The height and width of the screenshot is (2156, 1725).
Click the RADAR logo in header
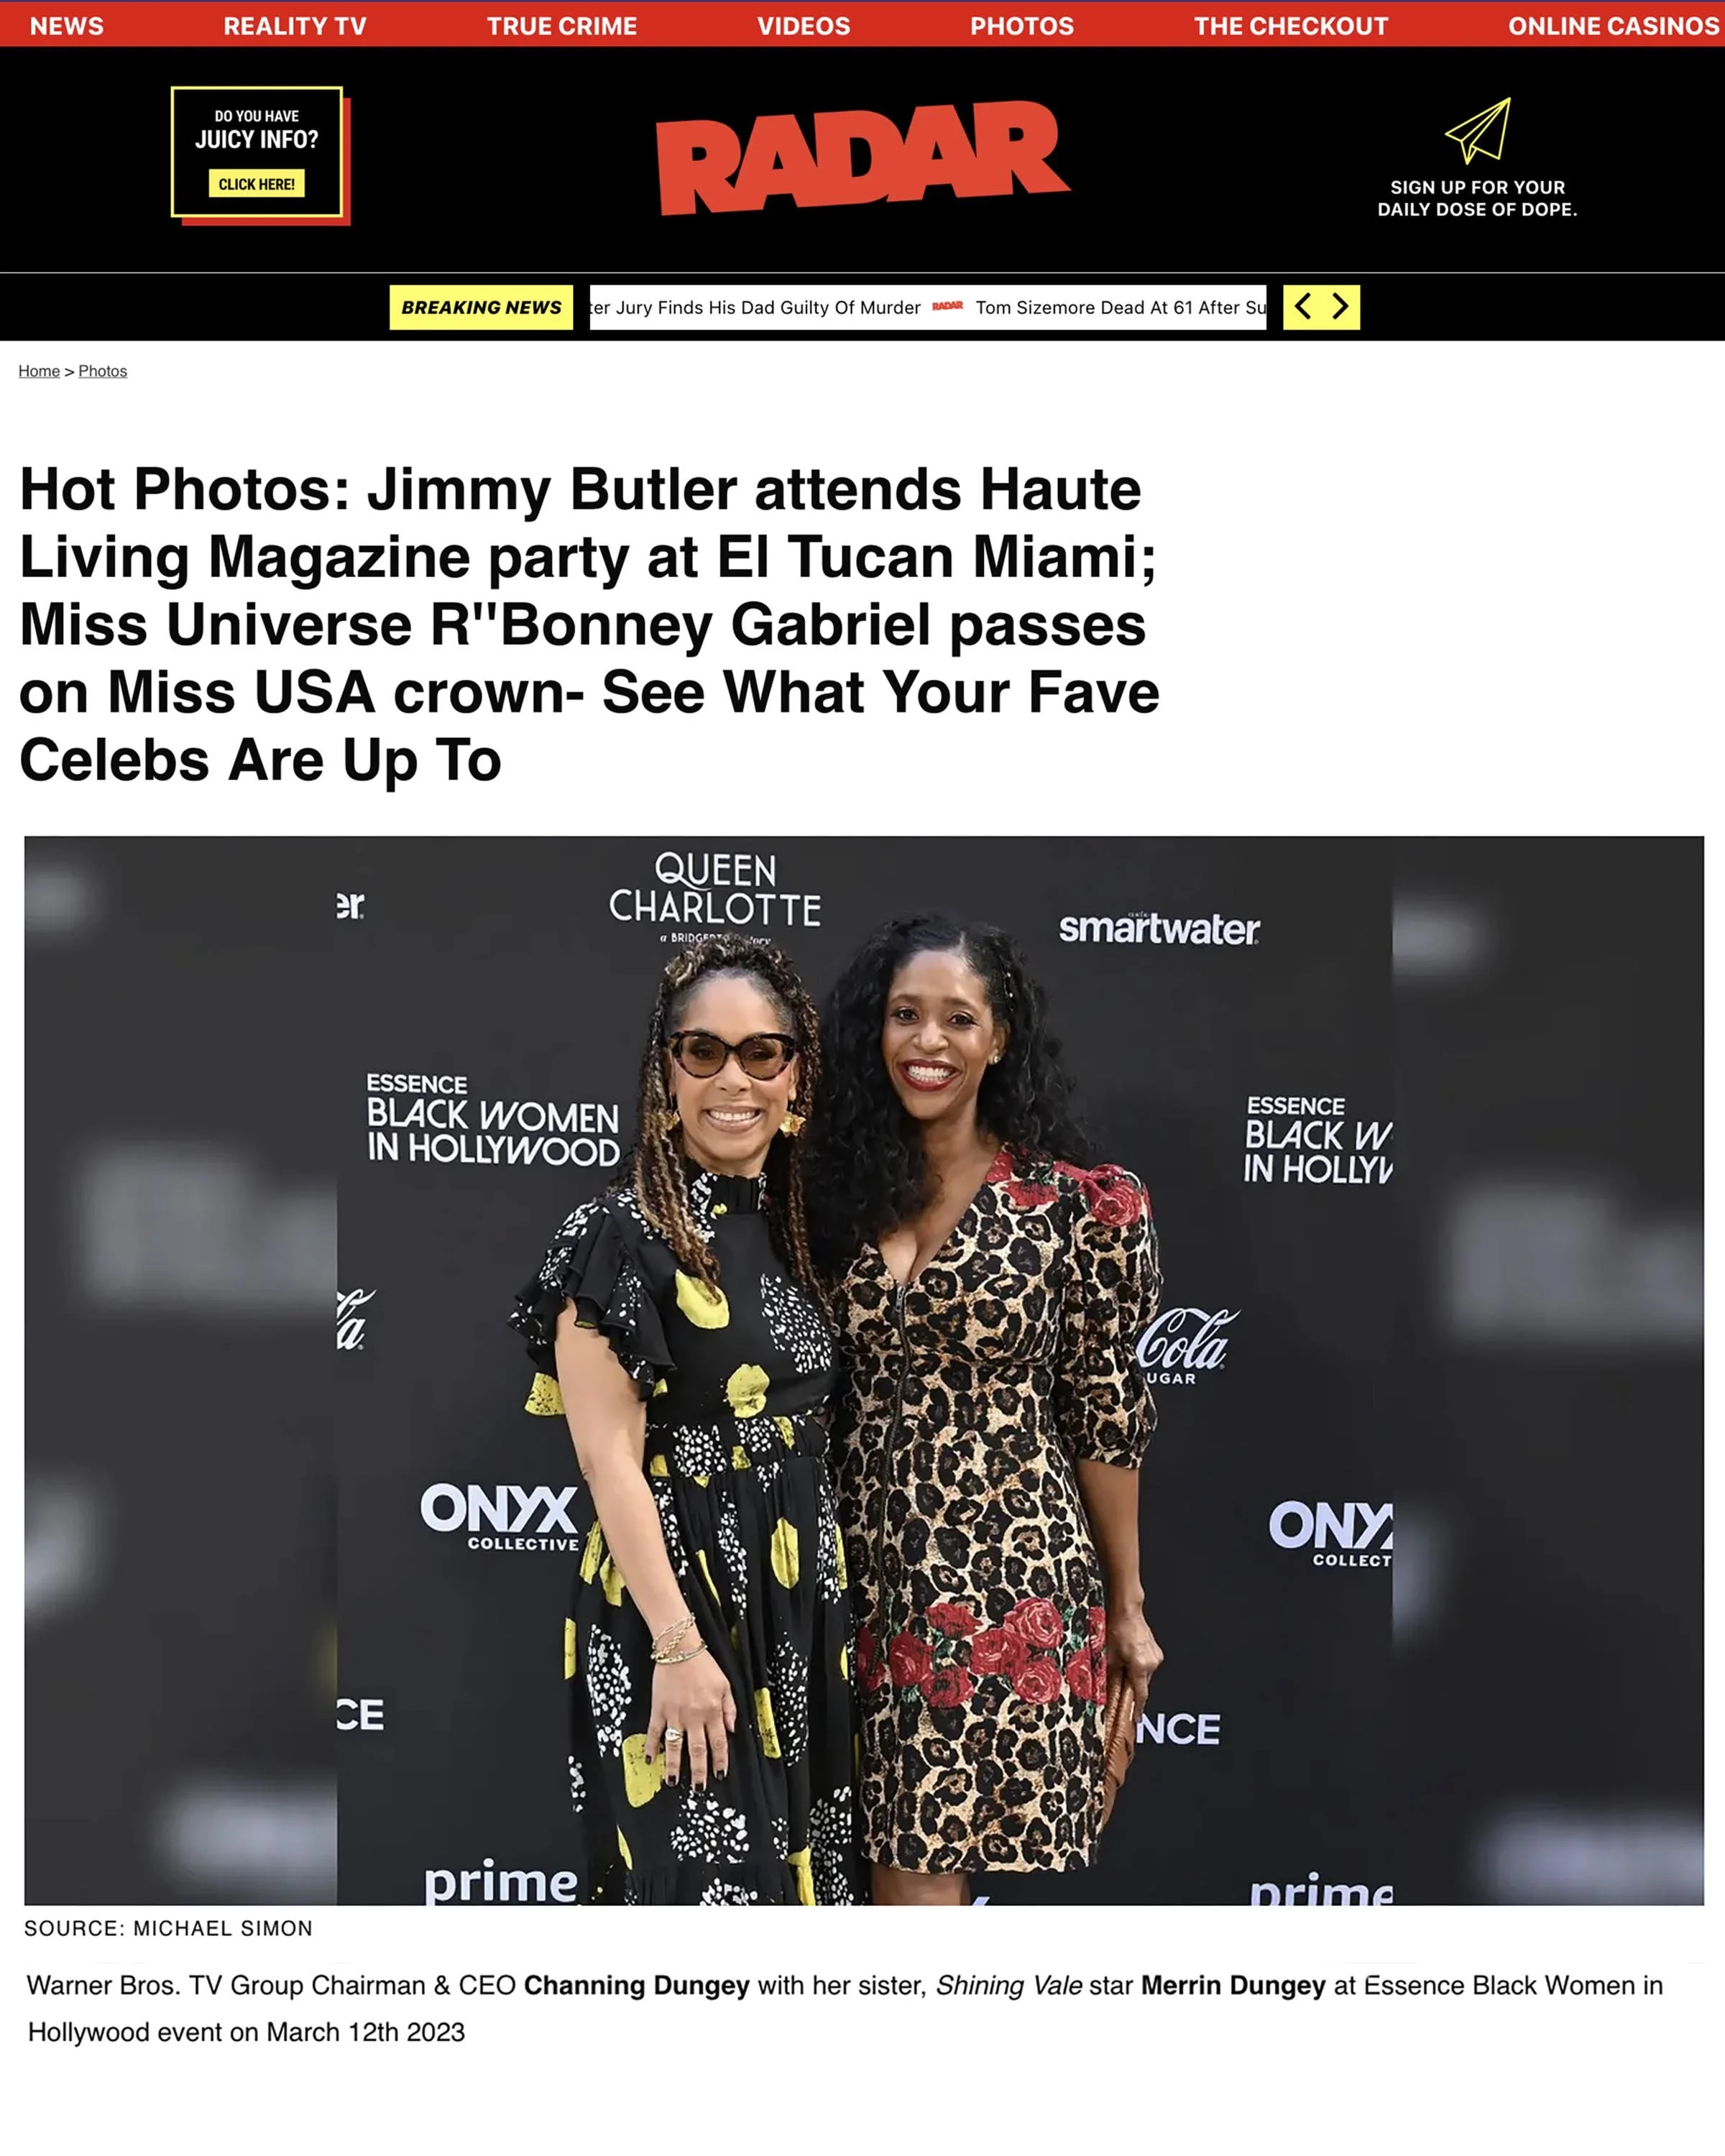(x=862, y=158)
